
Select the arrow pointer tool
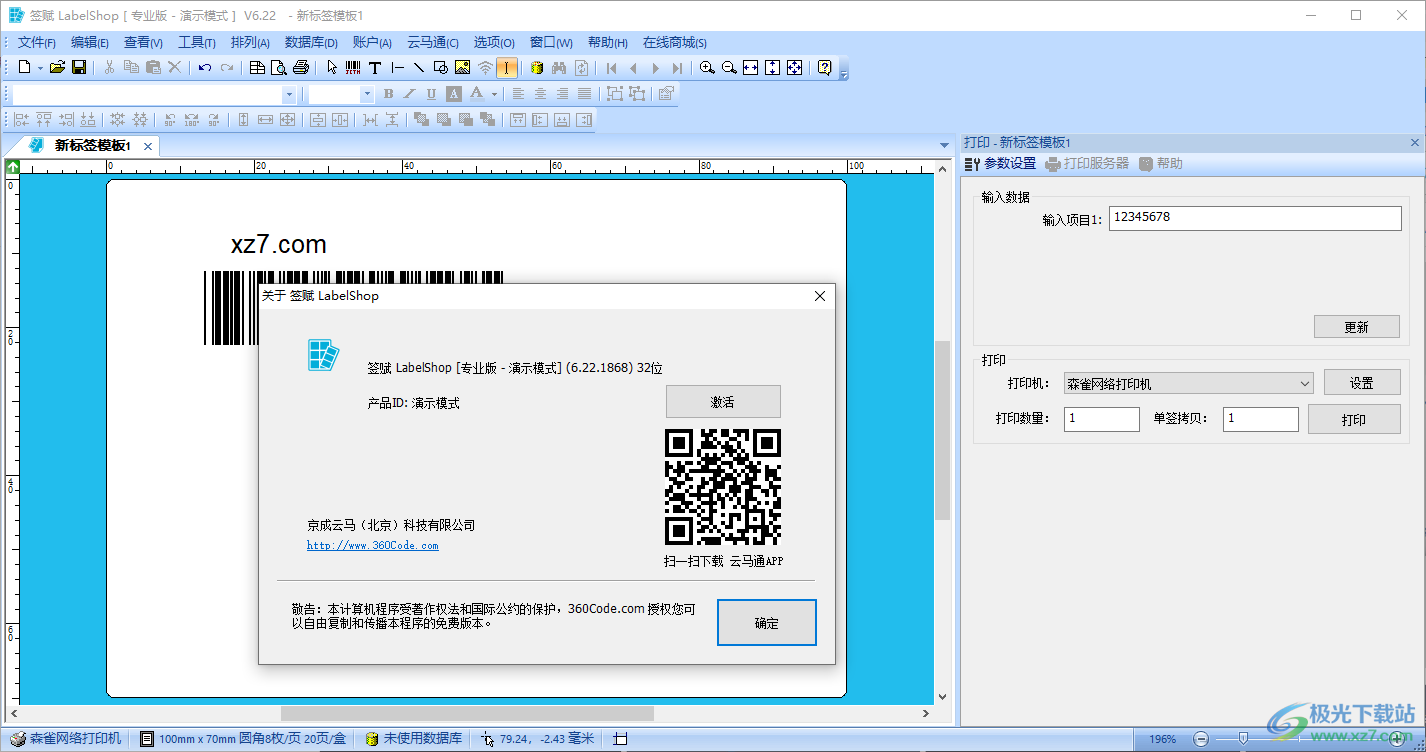332,68
